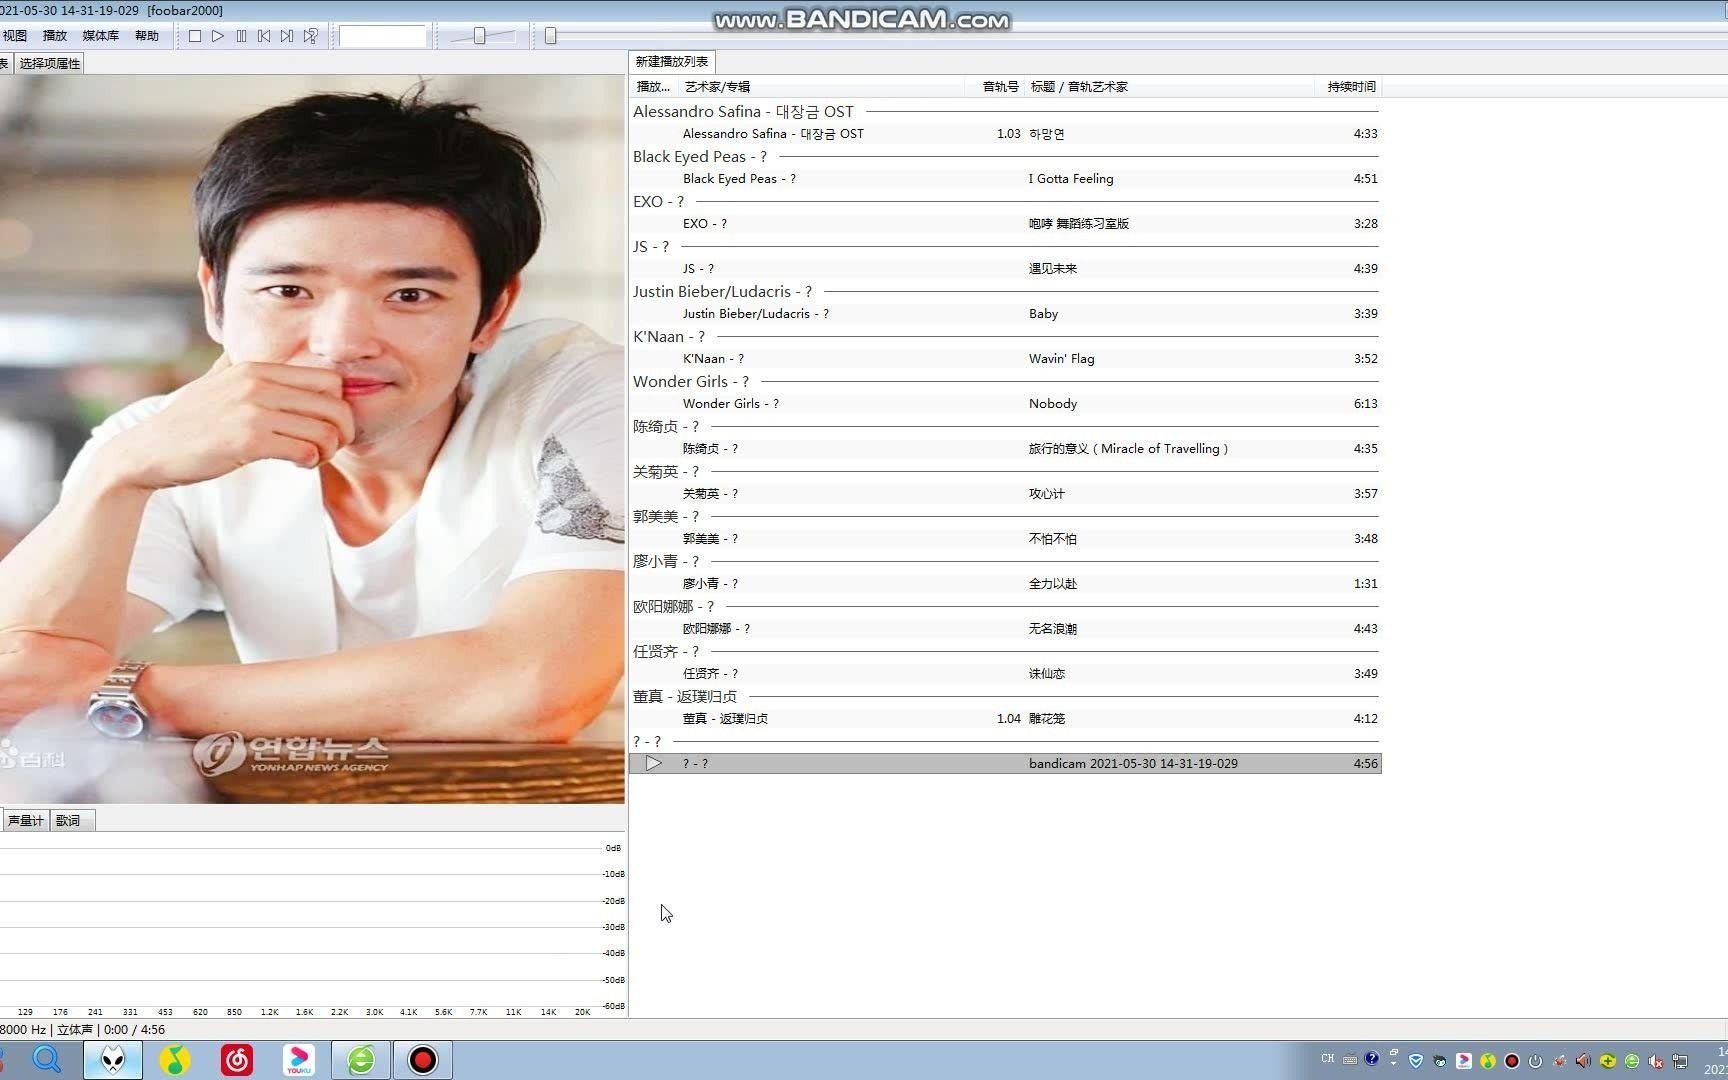Select the track 雕花笼
Viewport: 1728px width, 1080px height.
pos(1005,719)
